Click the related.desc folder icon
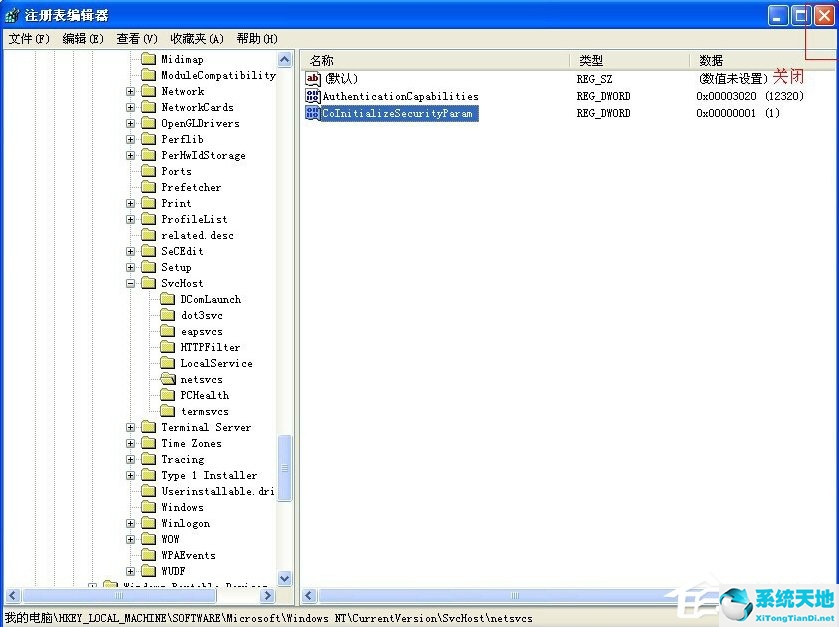This screenshot has width=839, height=627. click(148, 235)
